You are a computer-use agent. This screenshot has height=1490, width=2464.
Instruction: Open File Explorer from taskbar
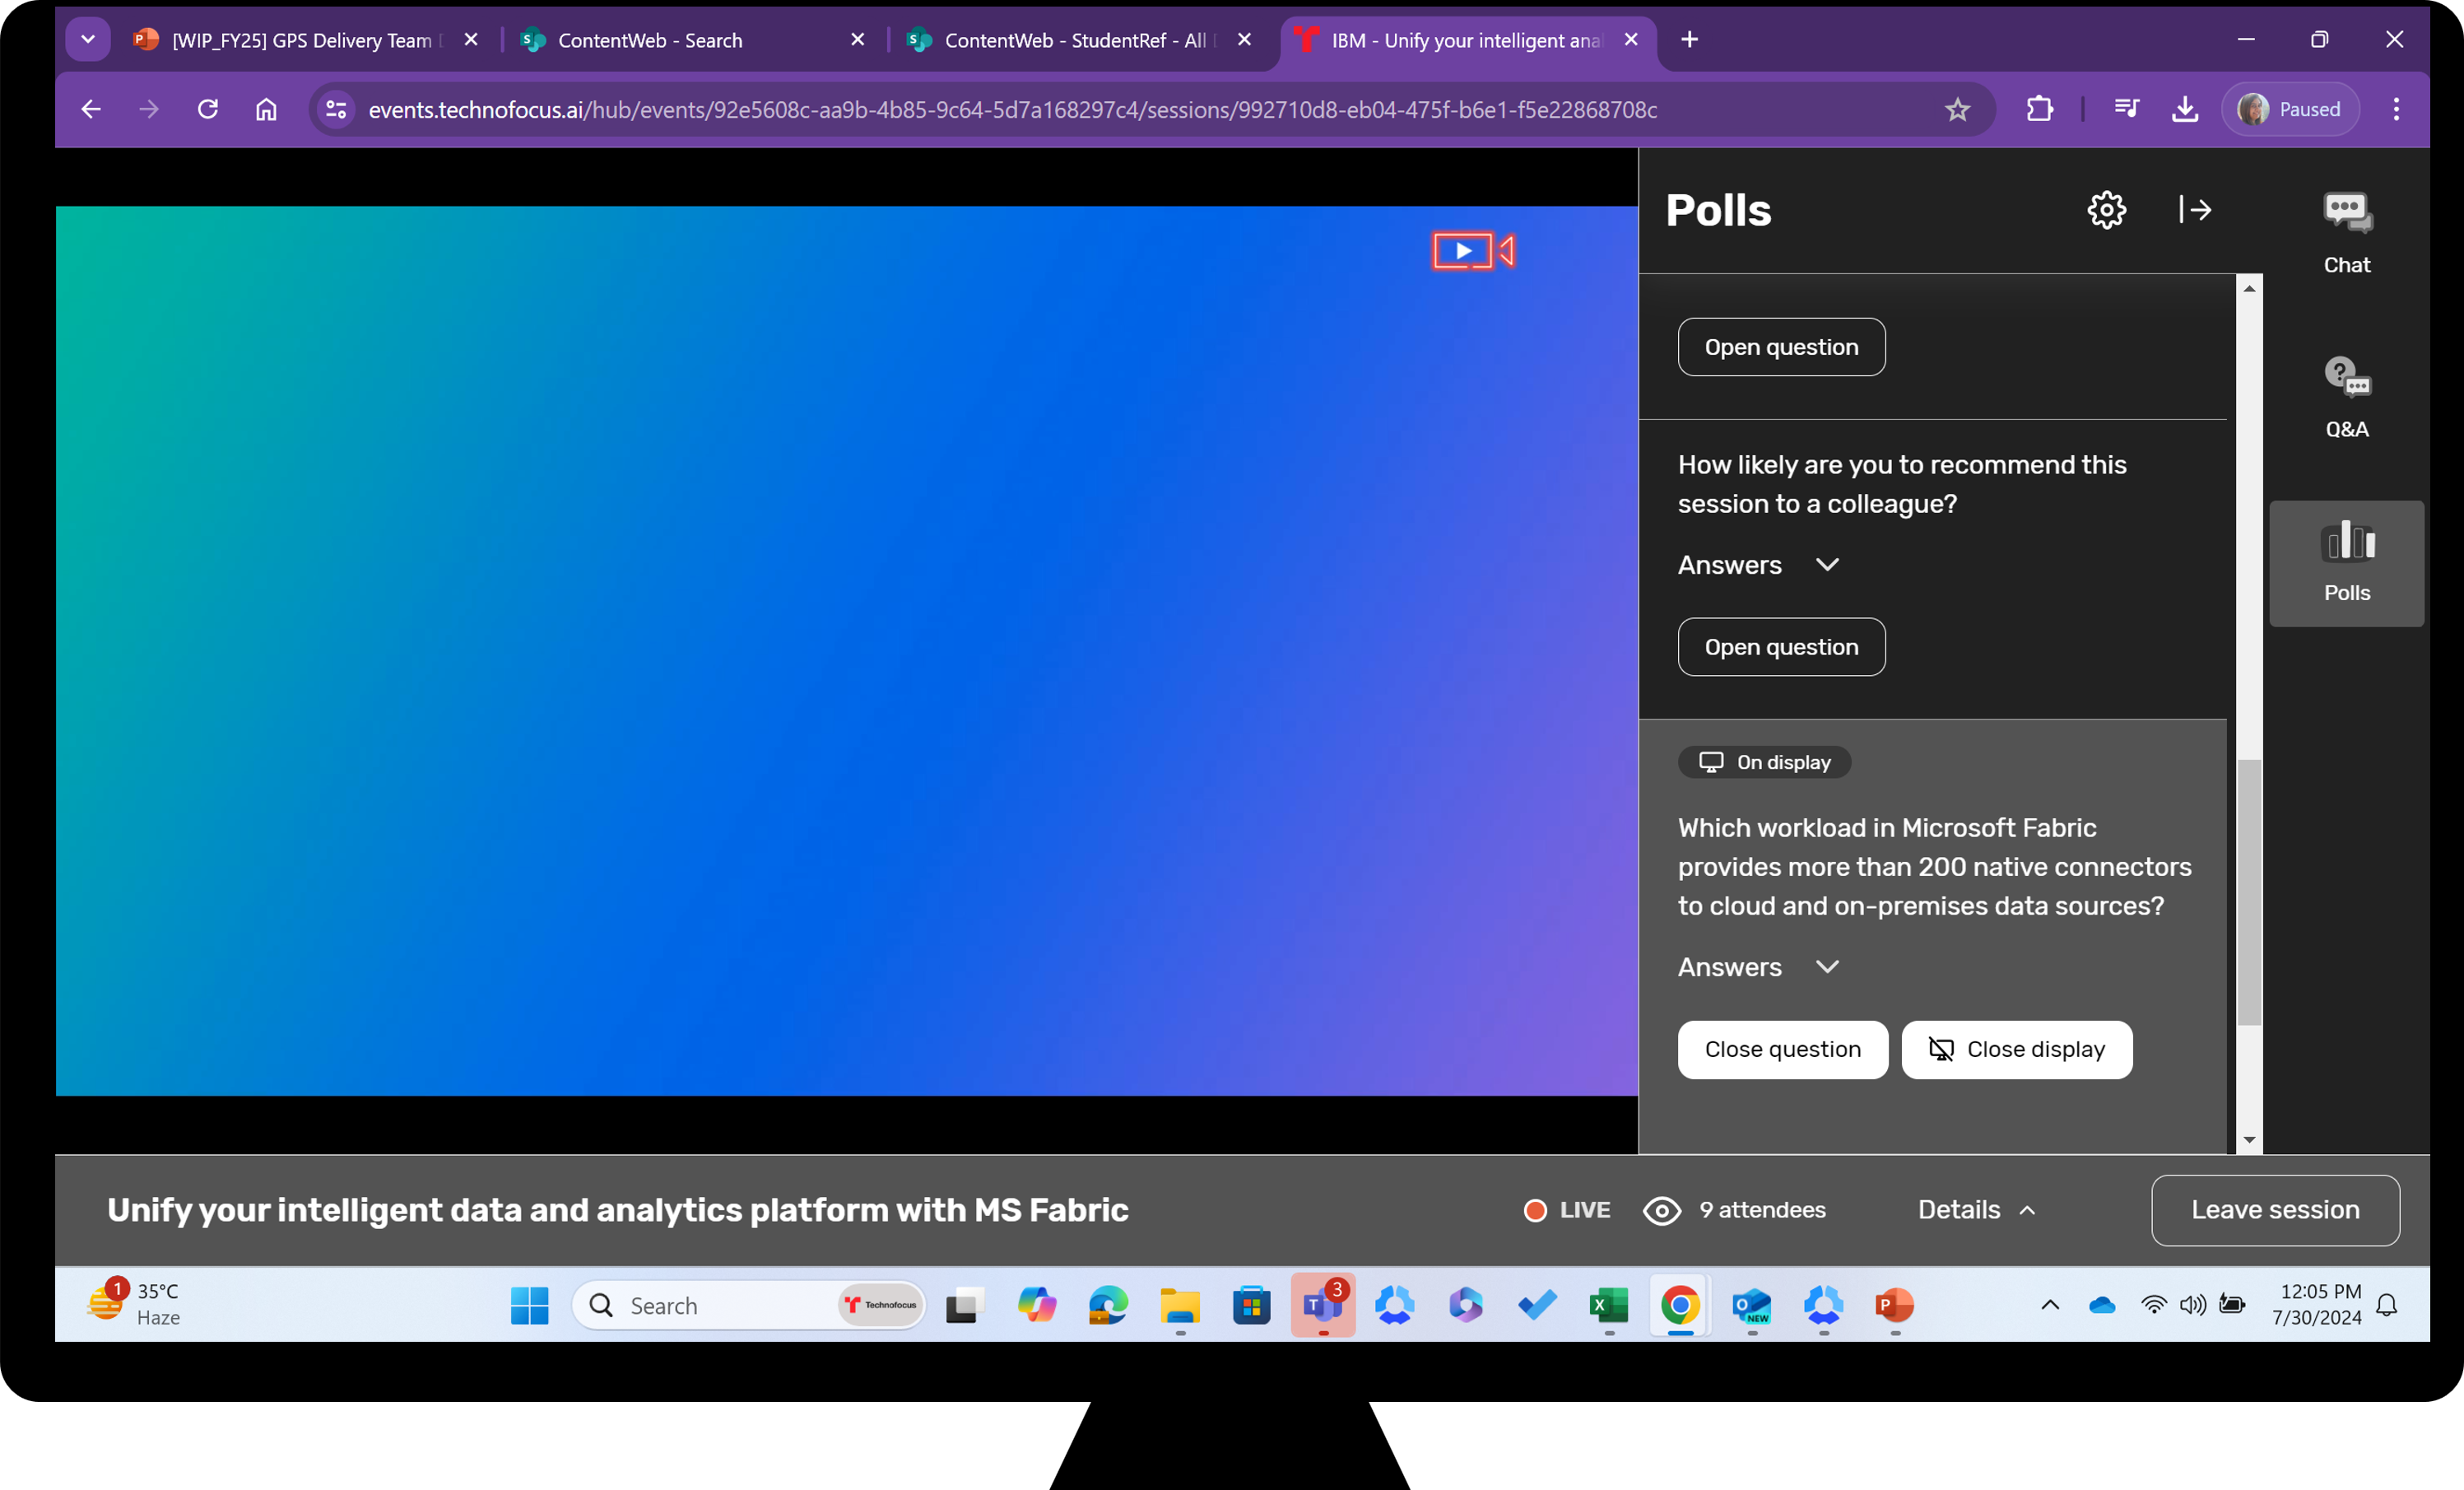tap(1180, 1305)
